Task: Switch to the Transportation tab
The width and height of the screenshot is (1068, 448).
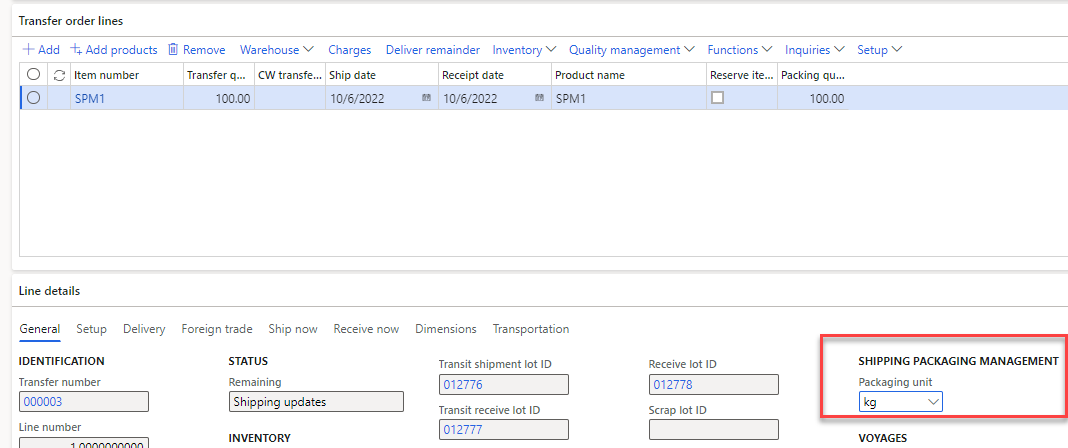Action: click(x=530, y=329)
